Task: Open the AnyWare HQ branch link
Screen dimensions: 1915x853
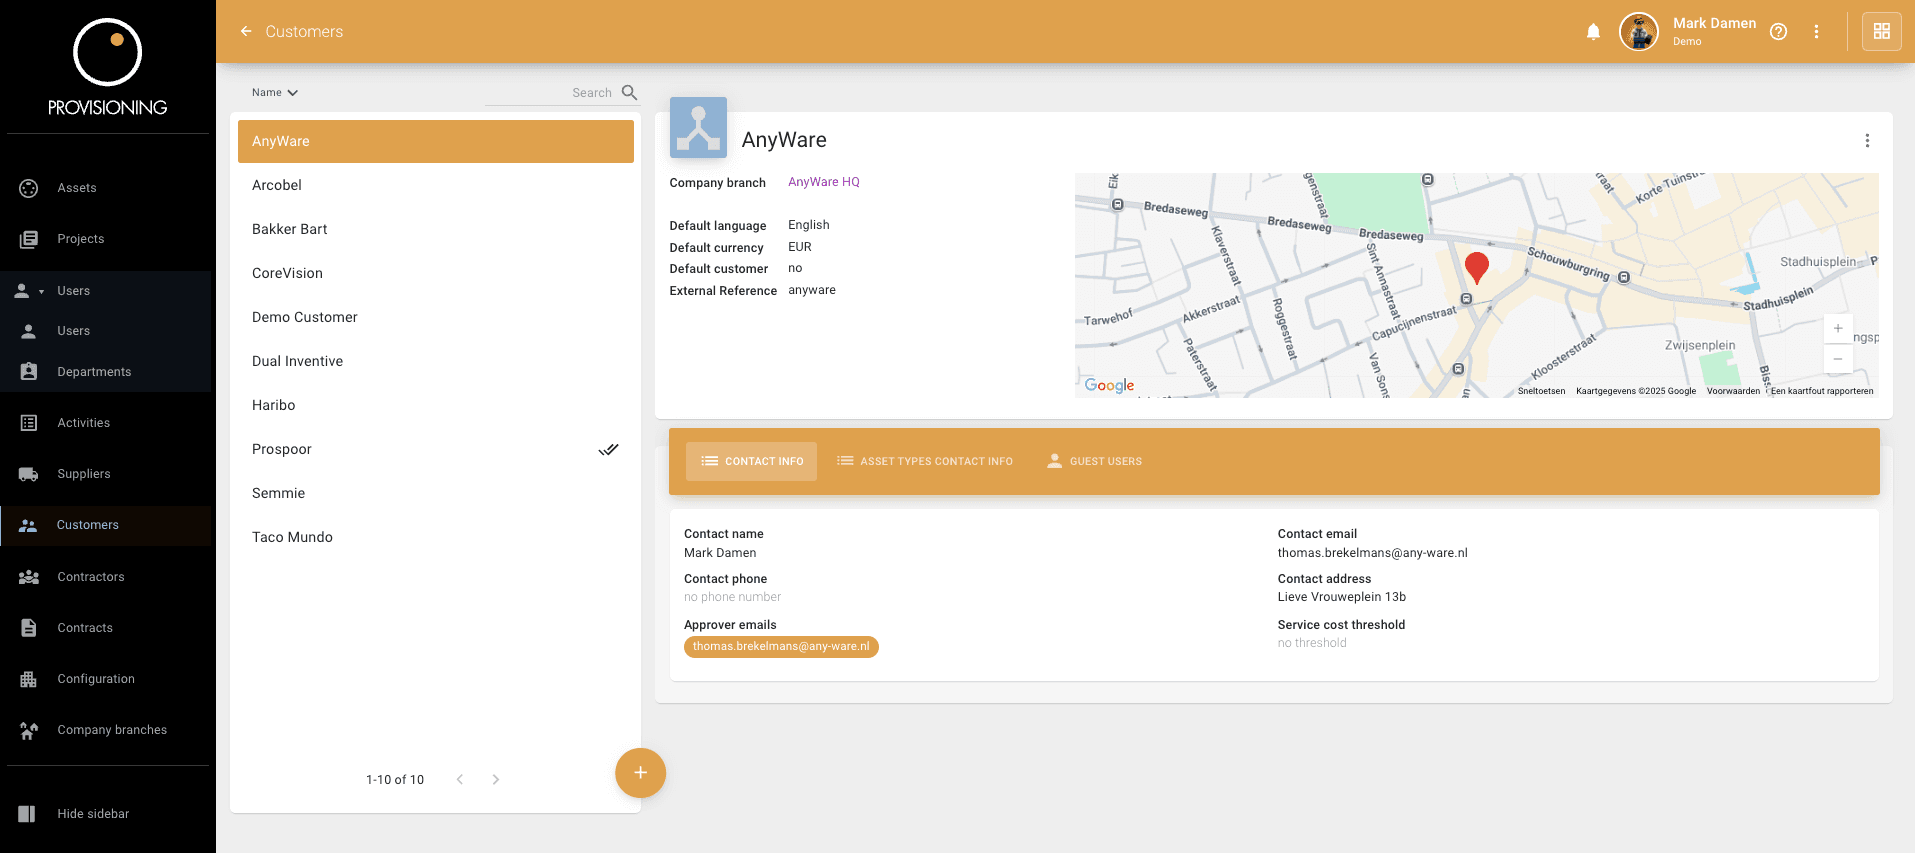Action: pos(824,182)
